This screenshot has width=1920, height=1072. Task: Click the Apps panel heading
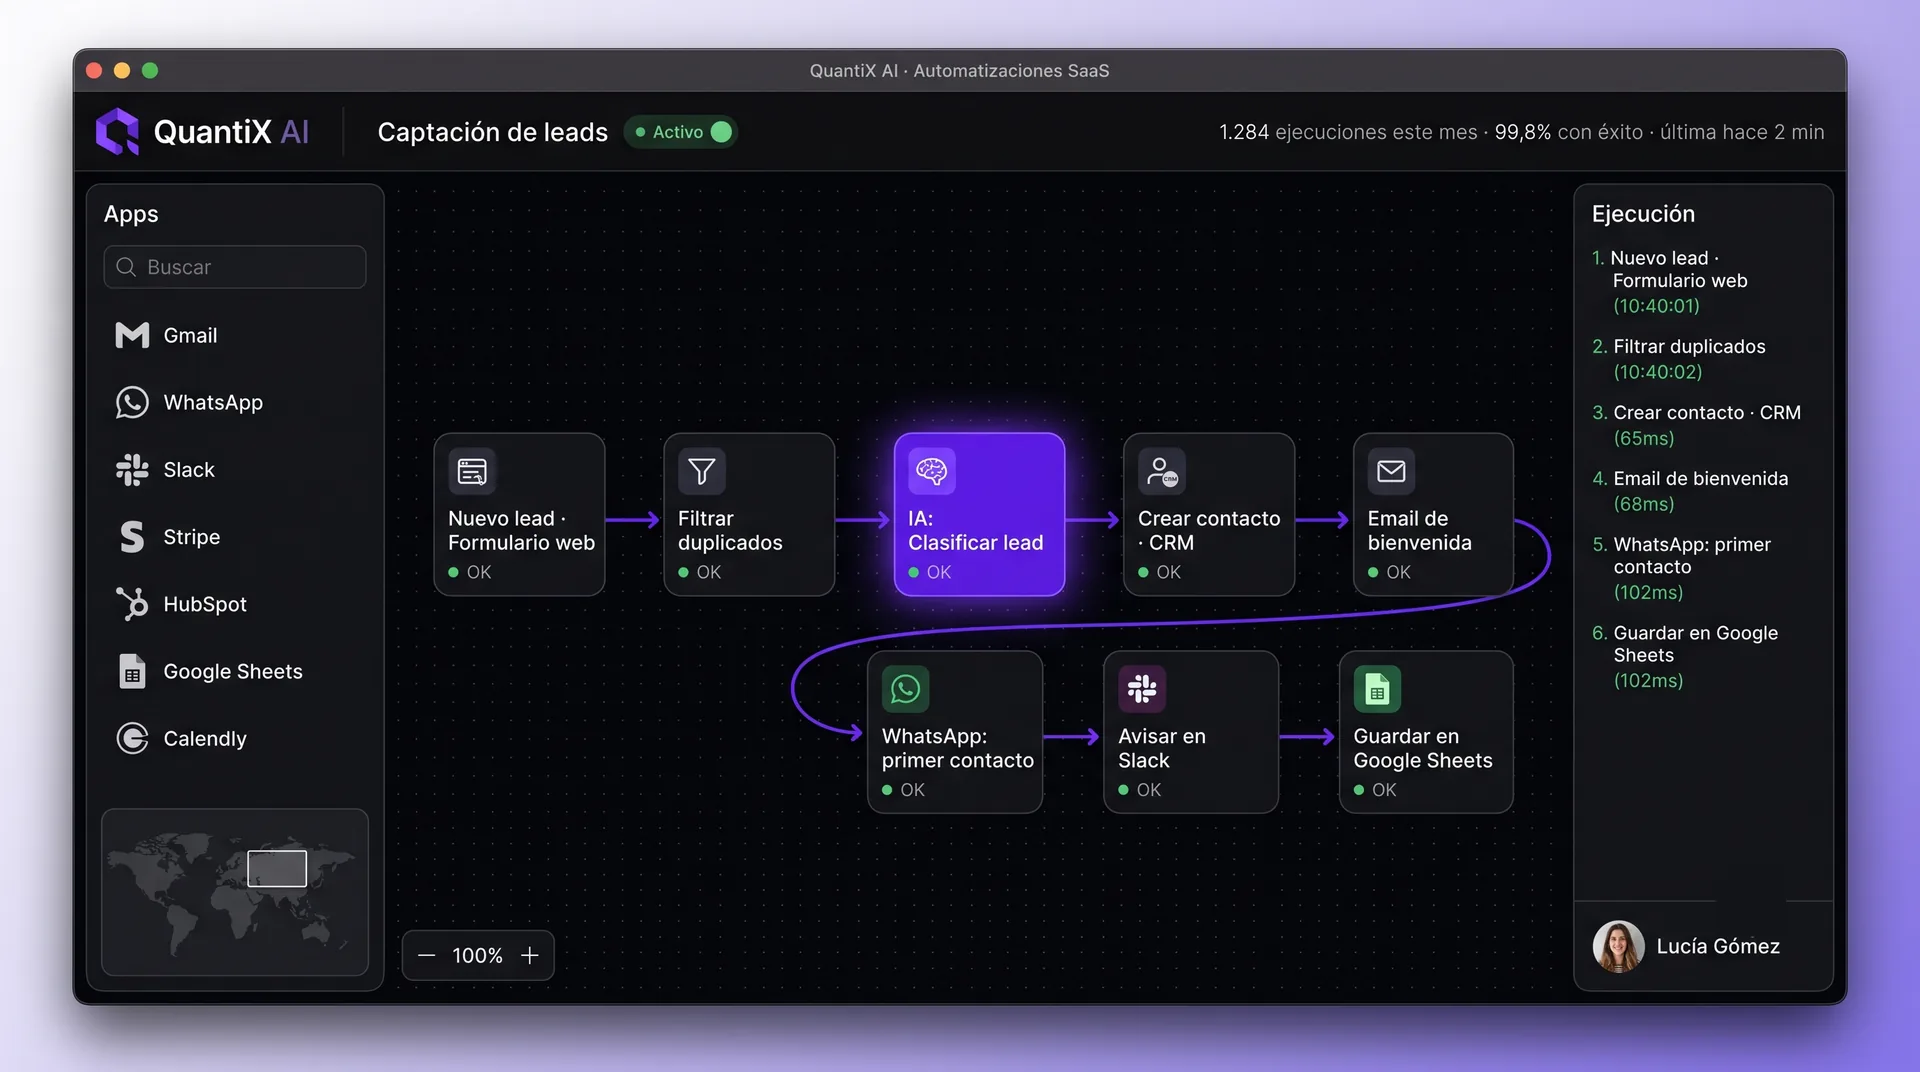(x=131, y=214)
